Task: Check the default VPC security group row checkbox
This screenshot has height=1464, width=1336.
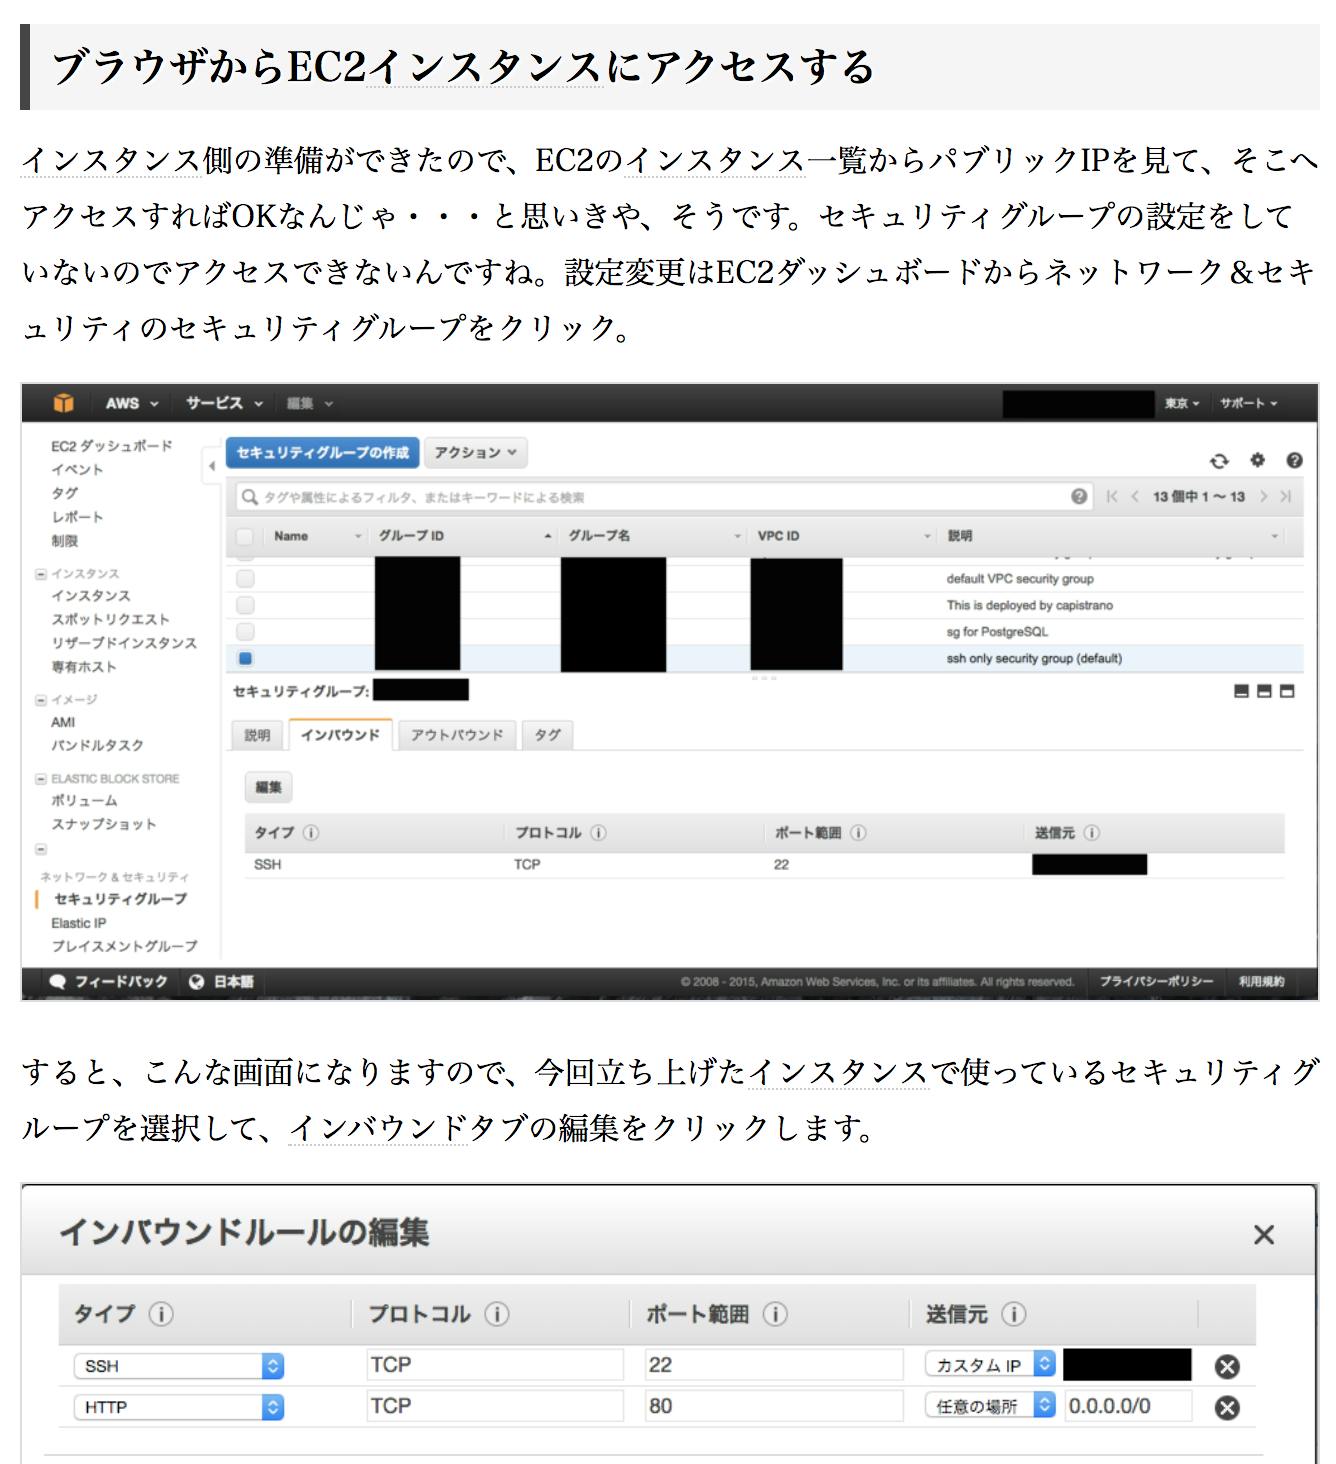Action: pos(245,578)
